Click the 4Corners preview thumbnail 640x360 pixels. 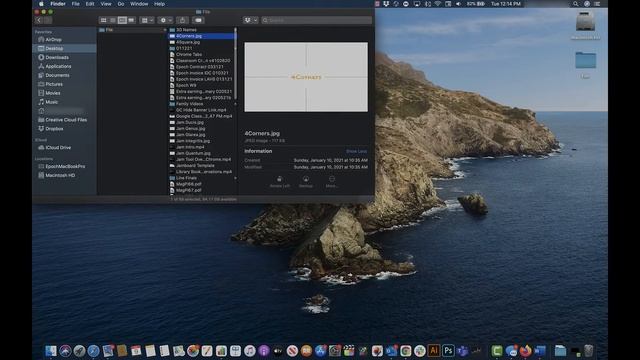click(306, 77)
